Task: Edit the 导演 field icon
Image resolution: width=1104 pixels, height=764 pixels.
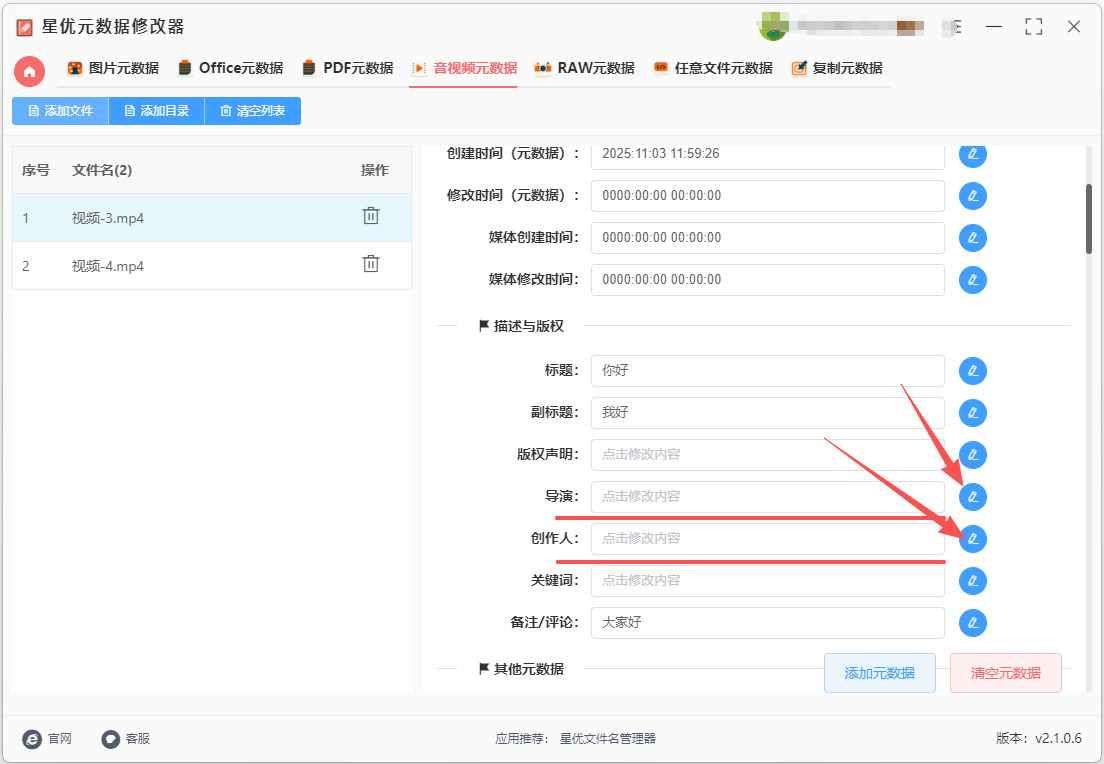Action: click(x=973, y=497)
